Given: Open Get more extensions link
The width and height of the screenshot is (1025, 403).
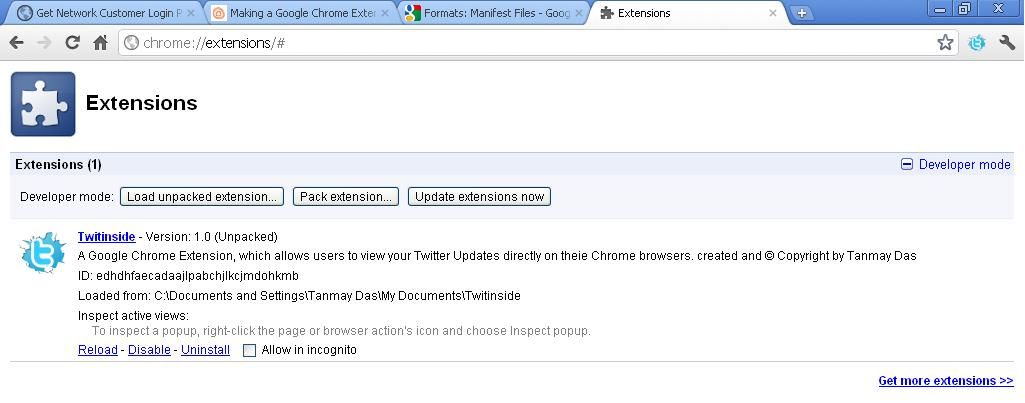Looking at the screenshot, I should tap(945, 381).
